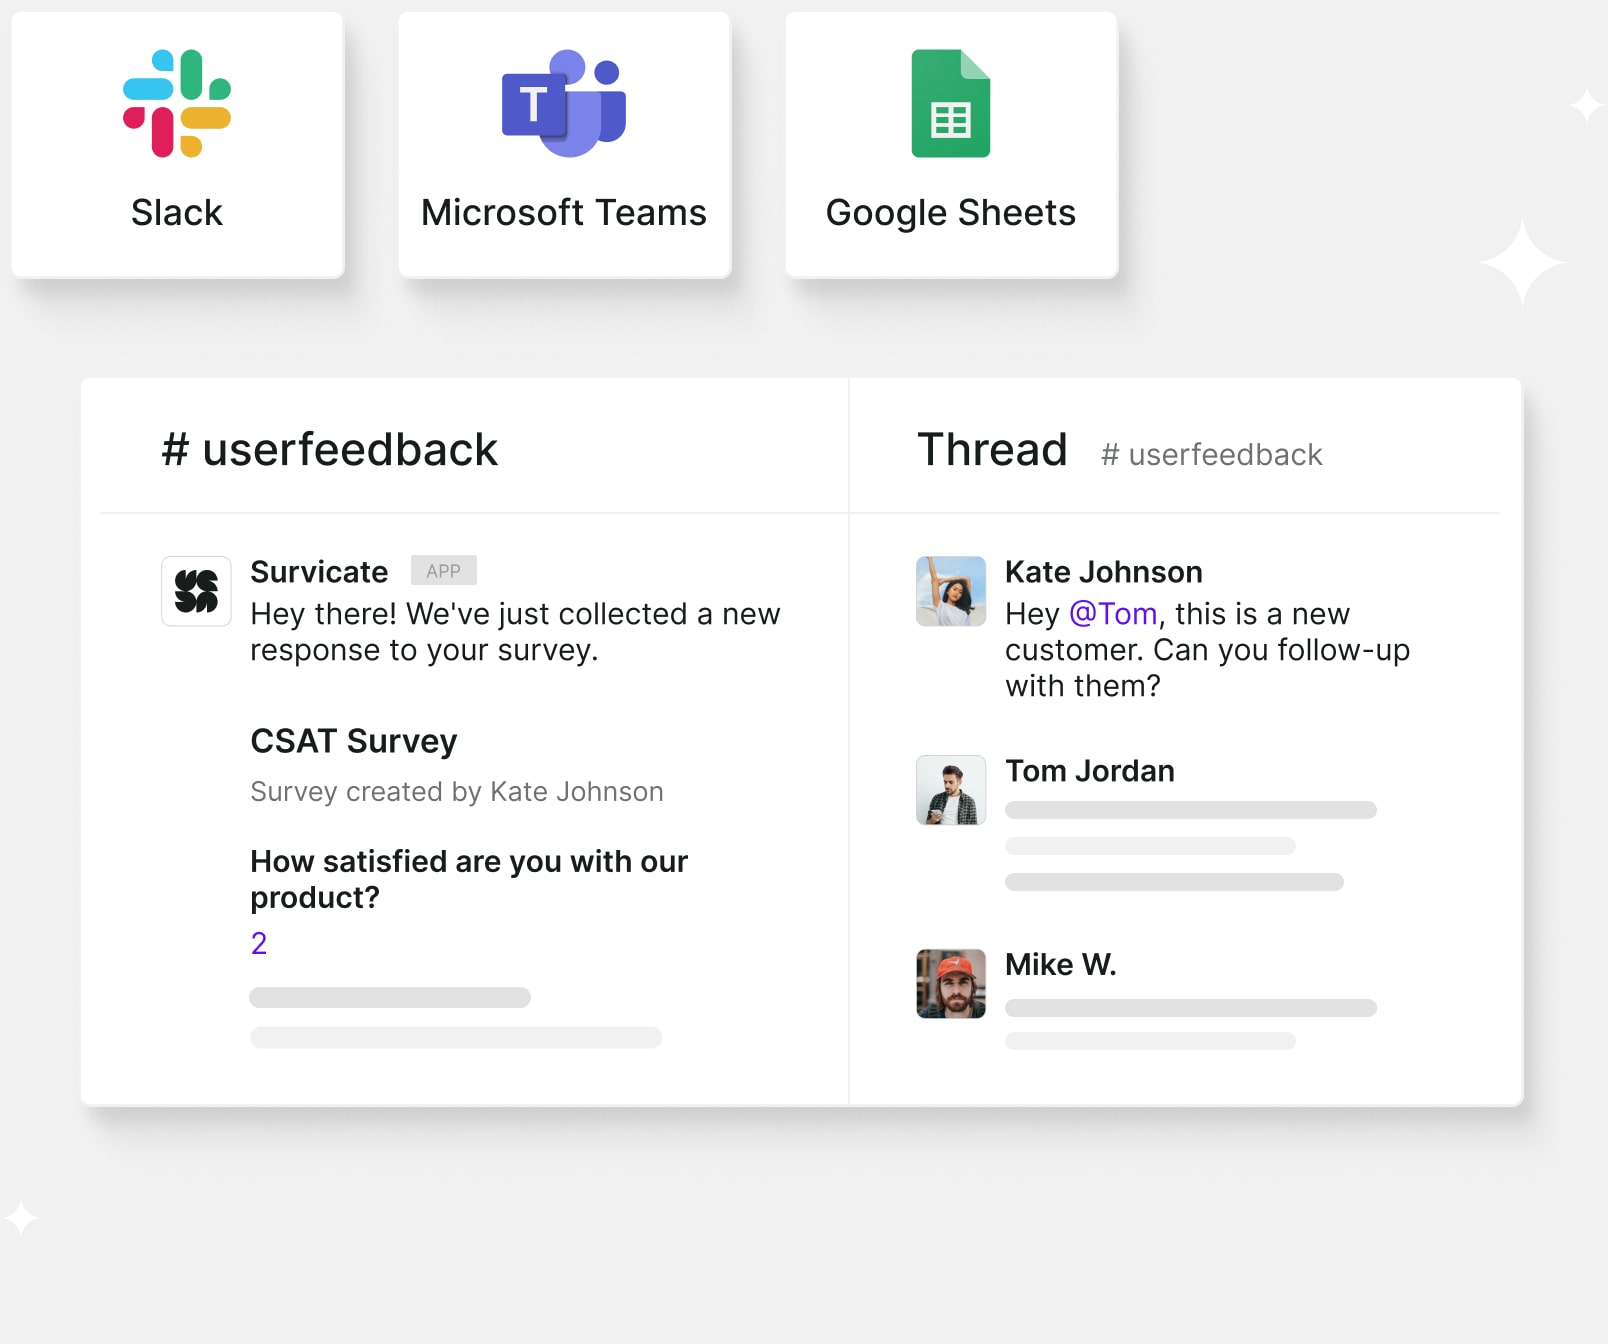This screenshot has width=1608, height=1344.
Task: Click the Survicate app avatar icon
Action: (197, 591)
